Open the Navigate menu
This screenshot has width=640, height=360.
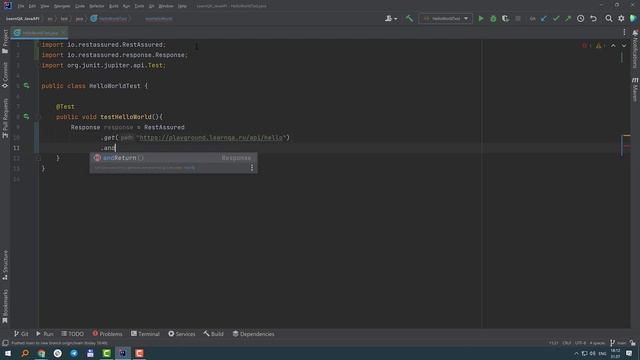62,6
